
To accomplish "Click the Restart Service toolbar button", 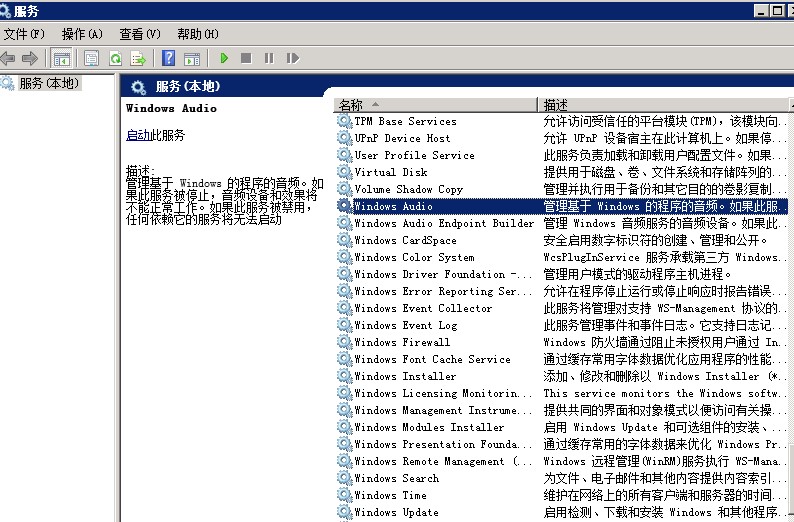I will click(x=293, y=58).
